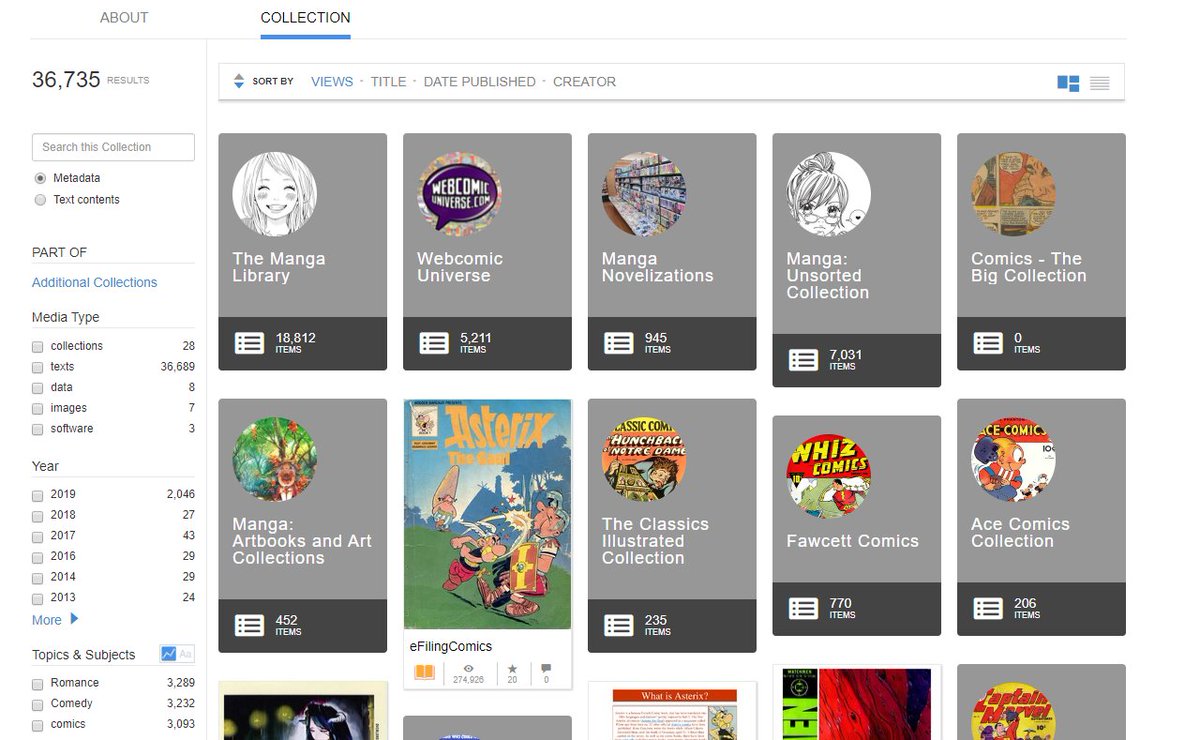The width and height of the screenshot is (1200, 740).
Task: Click Classics Illustrated Collection circle image
Action: click(644, 460)
